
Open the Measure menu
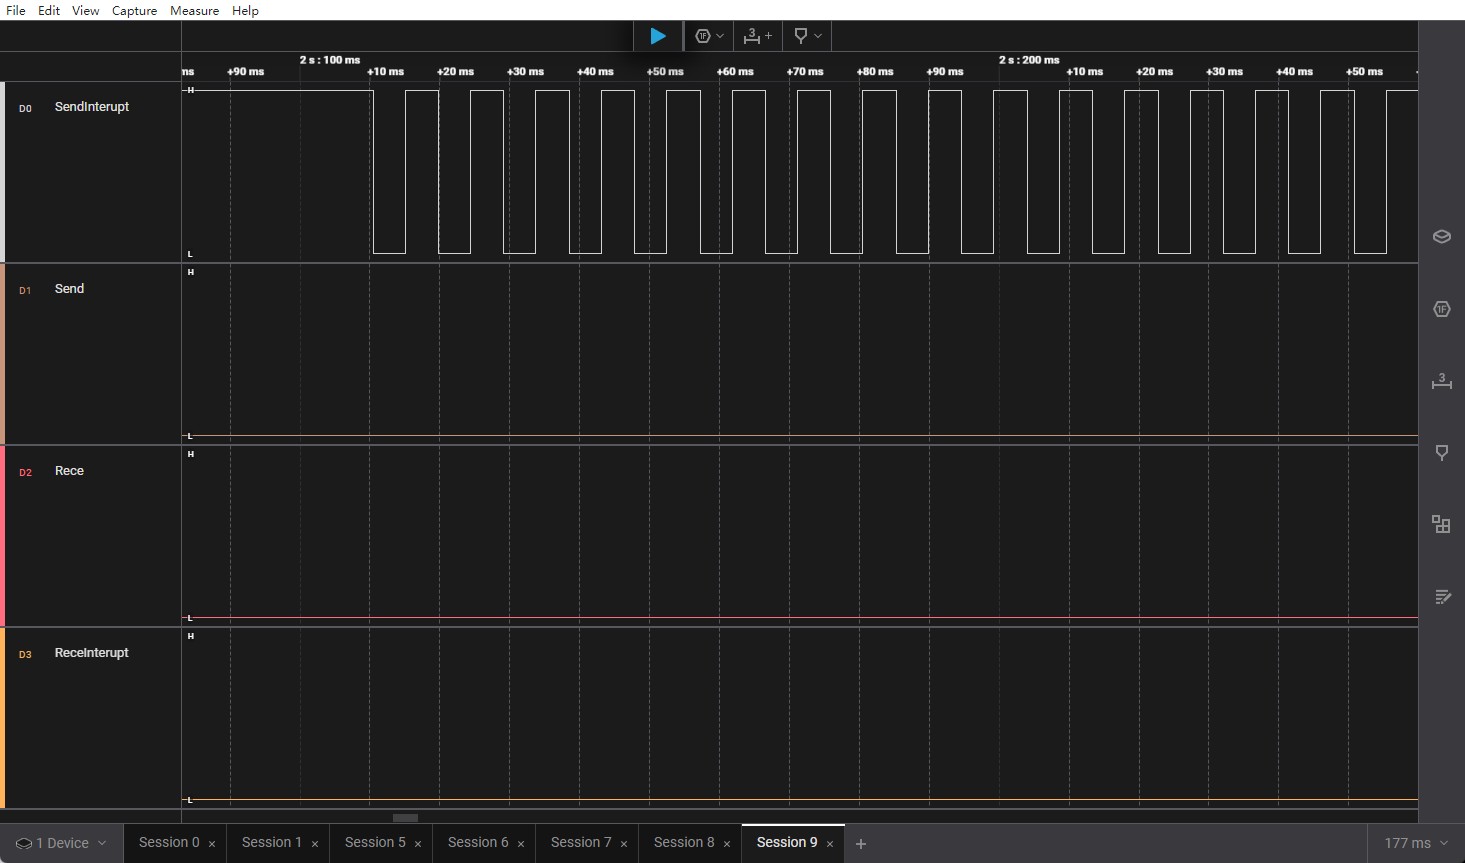(194, 10)
